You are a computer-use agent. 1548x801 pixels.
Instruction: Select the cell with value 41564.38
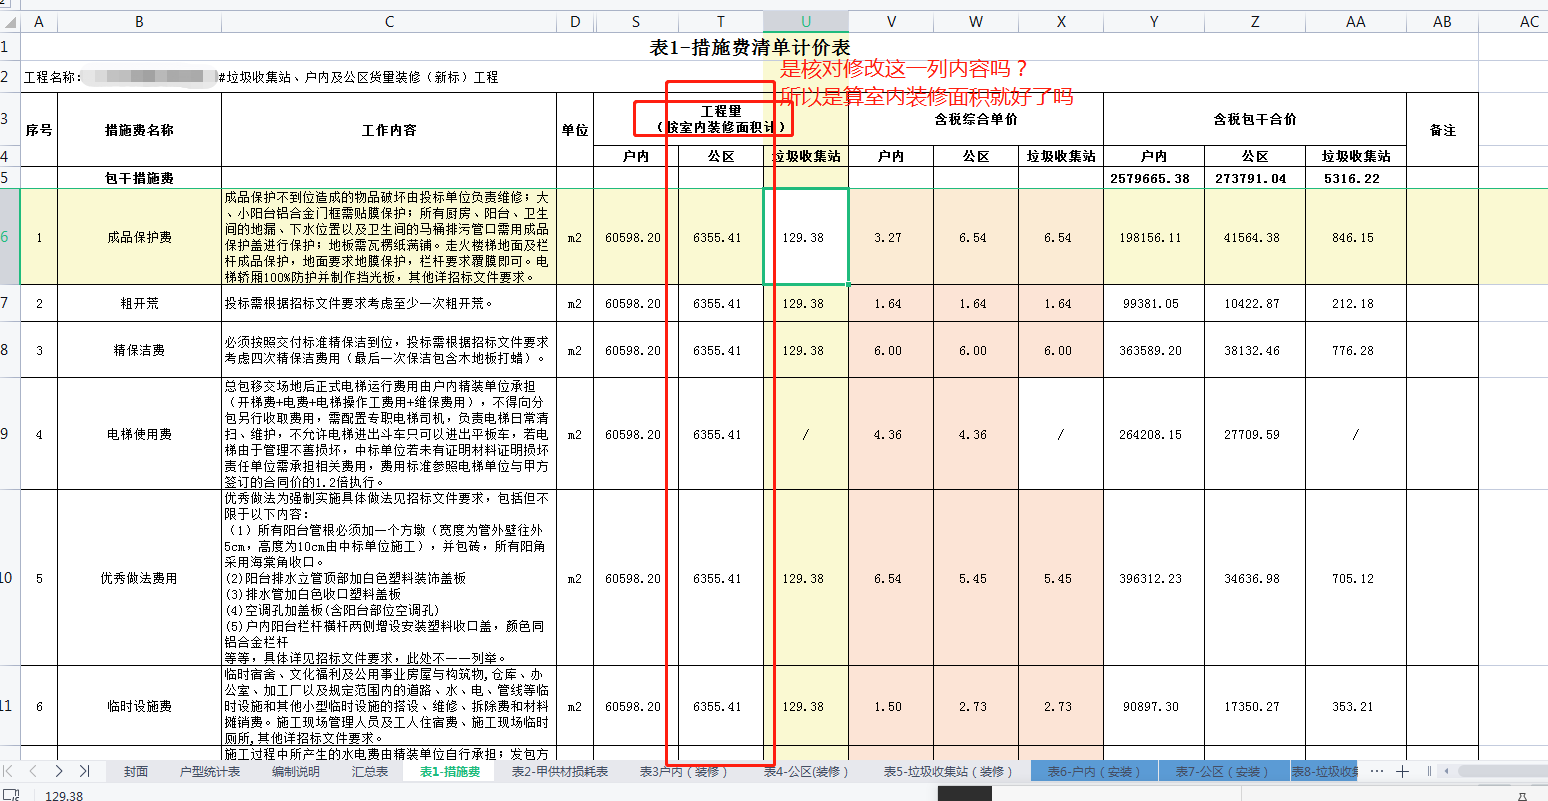click(1255, 237)
